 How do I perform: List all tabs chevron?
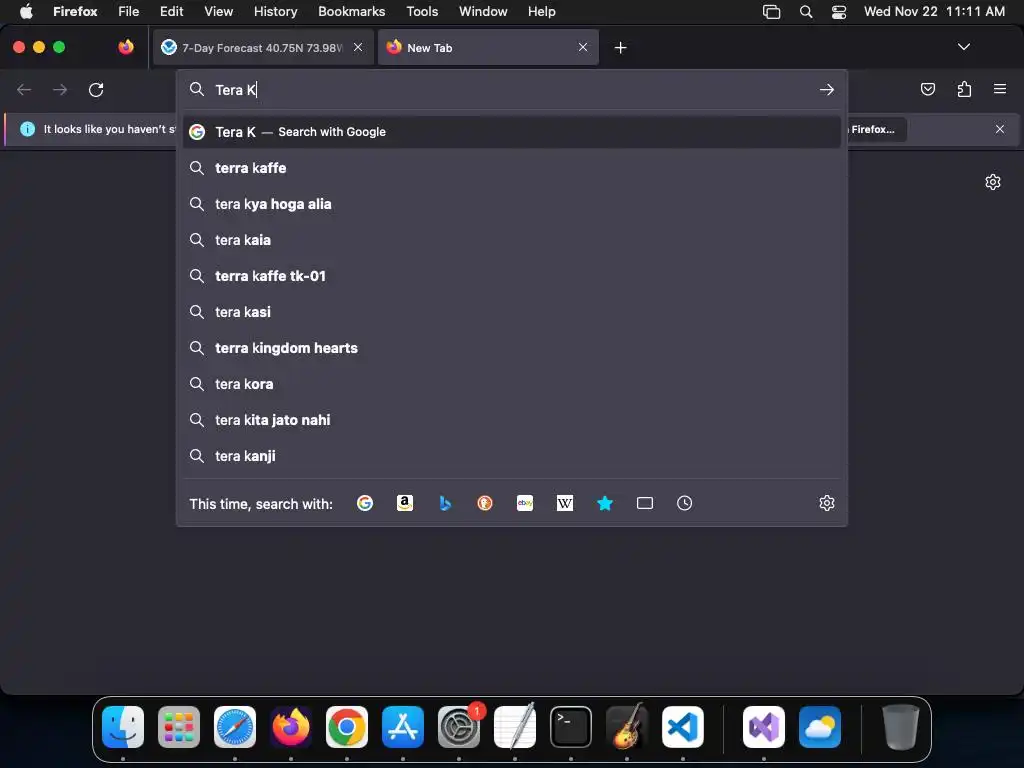click(963, 47)
